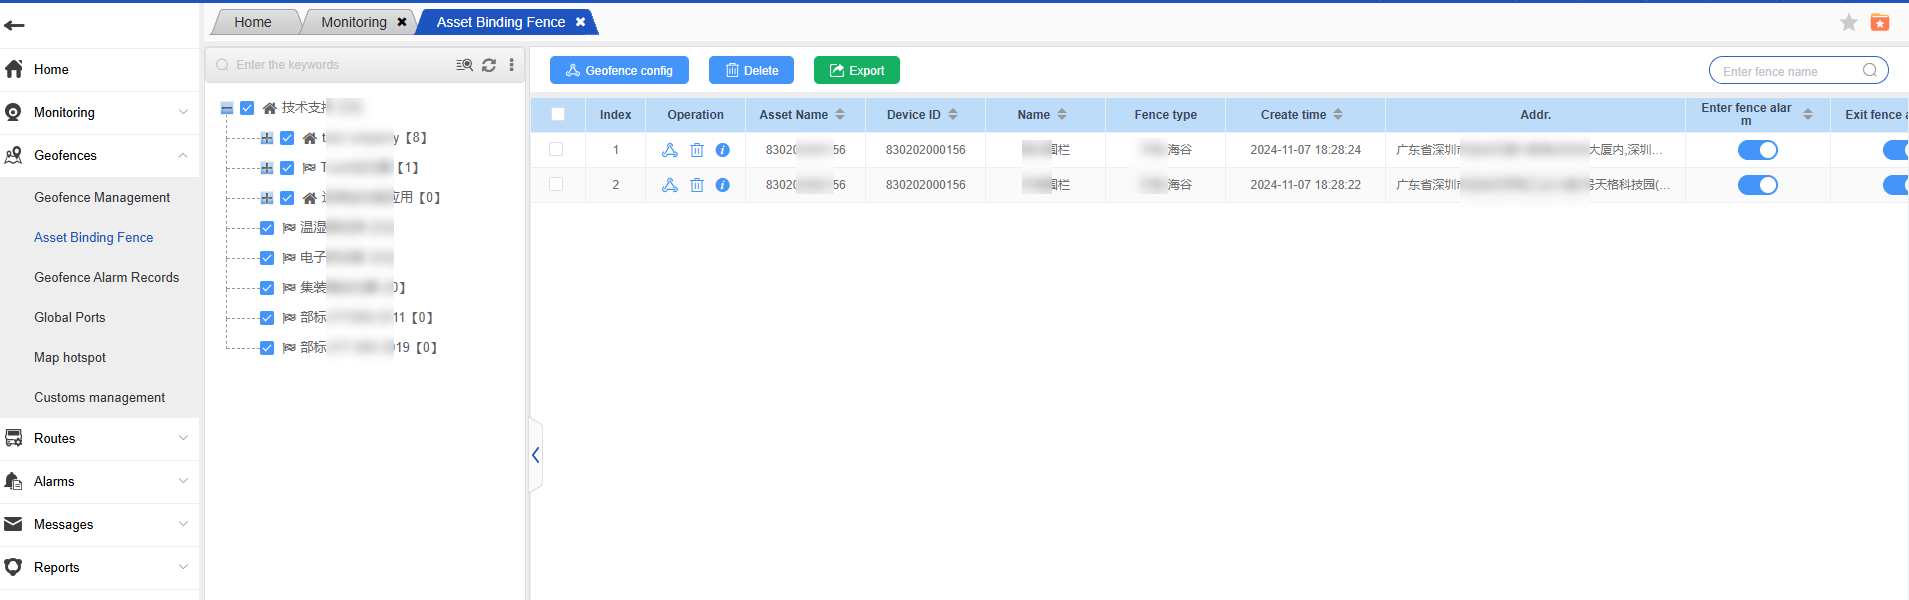The image size is (1909, 600).
Task: Toggle the Enter fence alarm switch in row 1
Action: [x=1757, y=150]
